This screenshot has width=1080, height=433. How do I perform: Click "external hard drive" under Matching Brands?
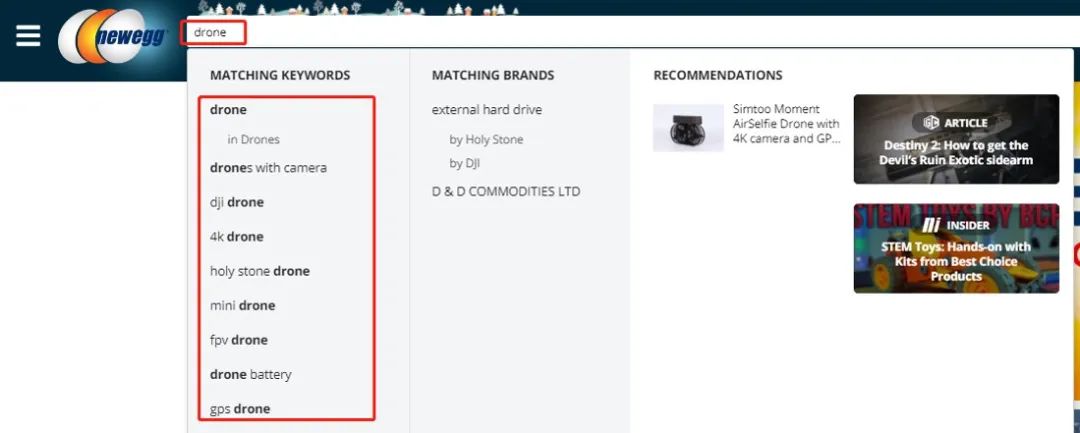pyautogui.click(x=487, y=110)
